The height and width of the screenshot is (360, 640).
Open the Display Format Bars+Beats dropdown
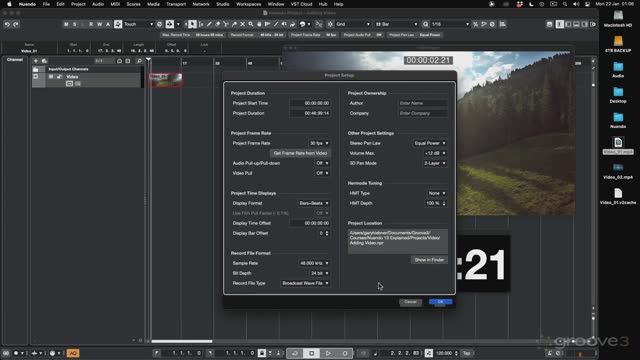pos(313,203)
